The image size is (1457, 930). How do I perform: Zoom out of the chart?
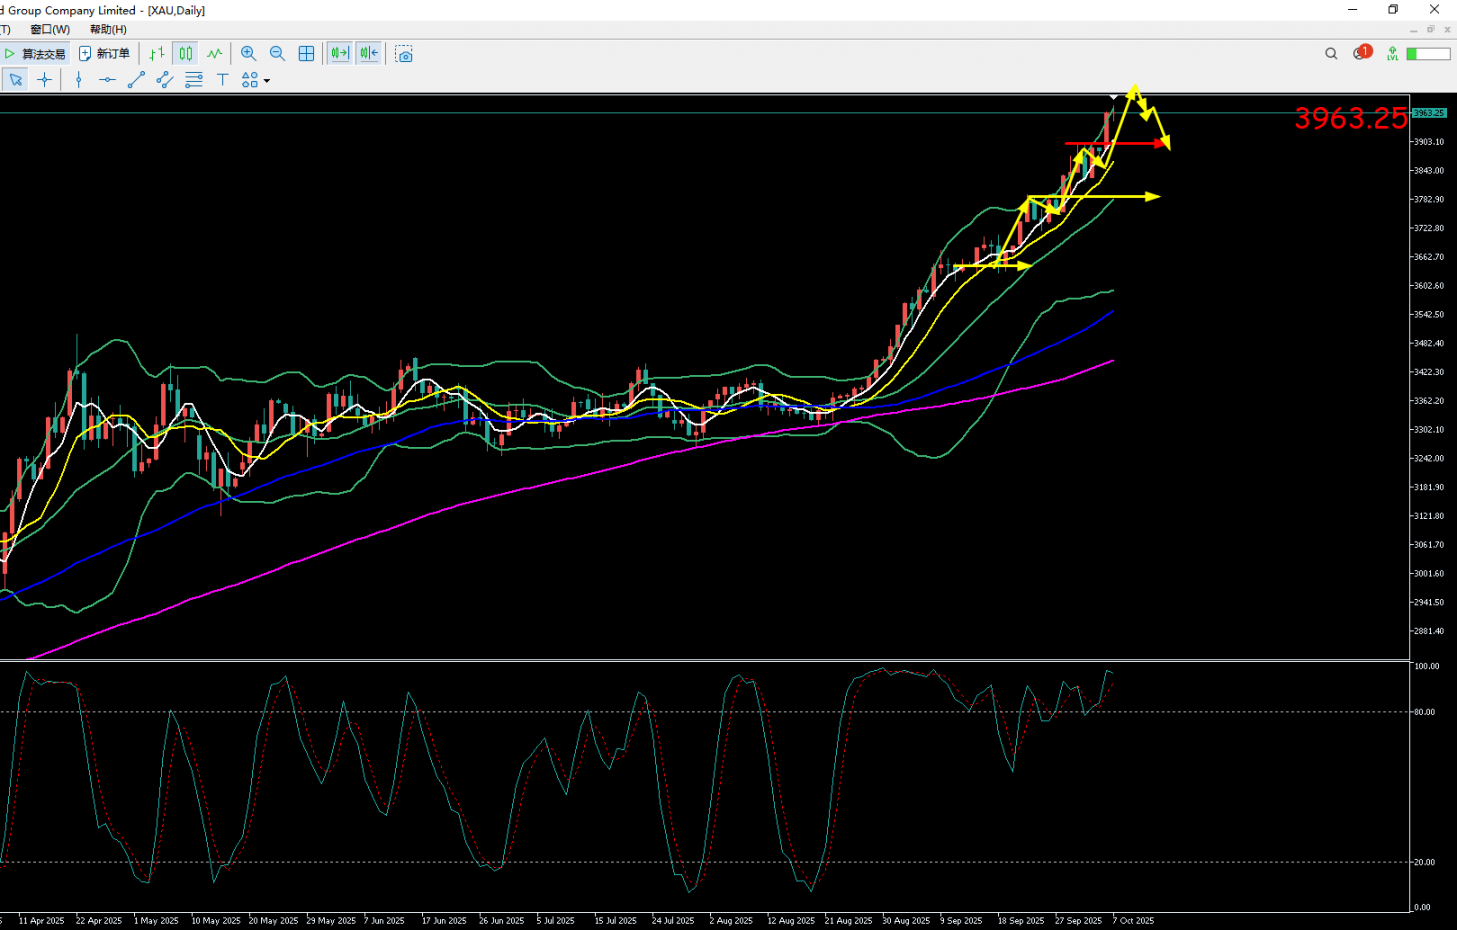pos(277,54)
